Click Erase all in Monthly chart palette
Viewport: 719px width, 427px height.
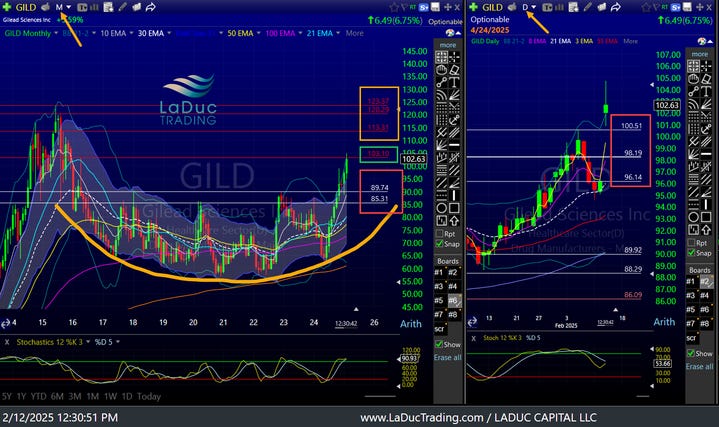tap(448, 358)
